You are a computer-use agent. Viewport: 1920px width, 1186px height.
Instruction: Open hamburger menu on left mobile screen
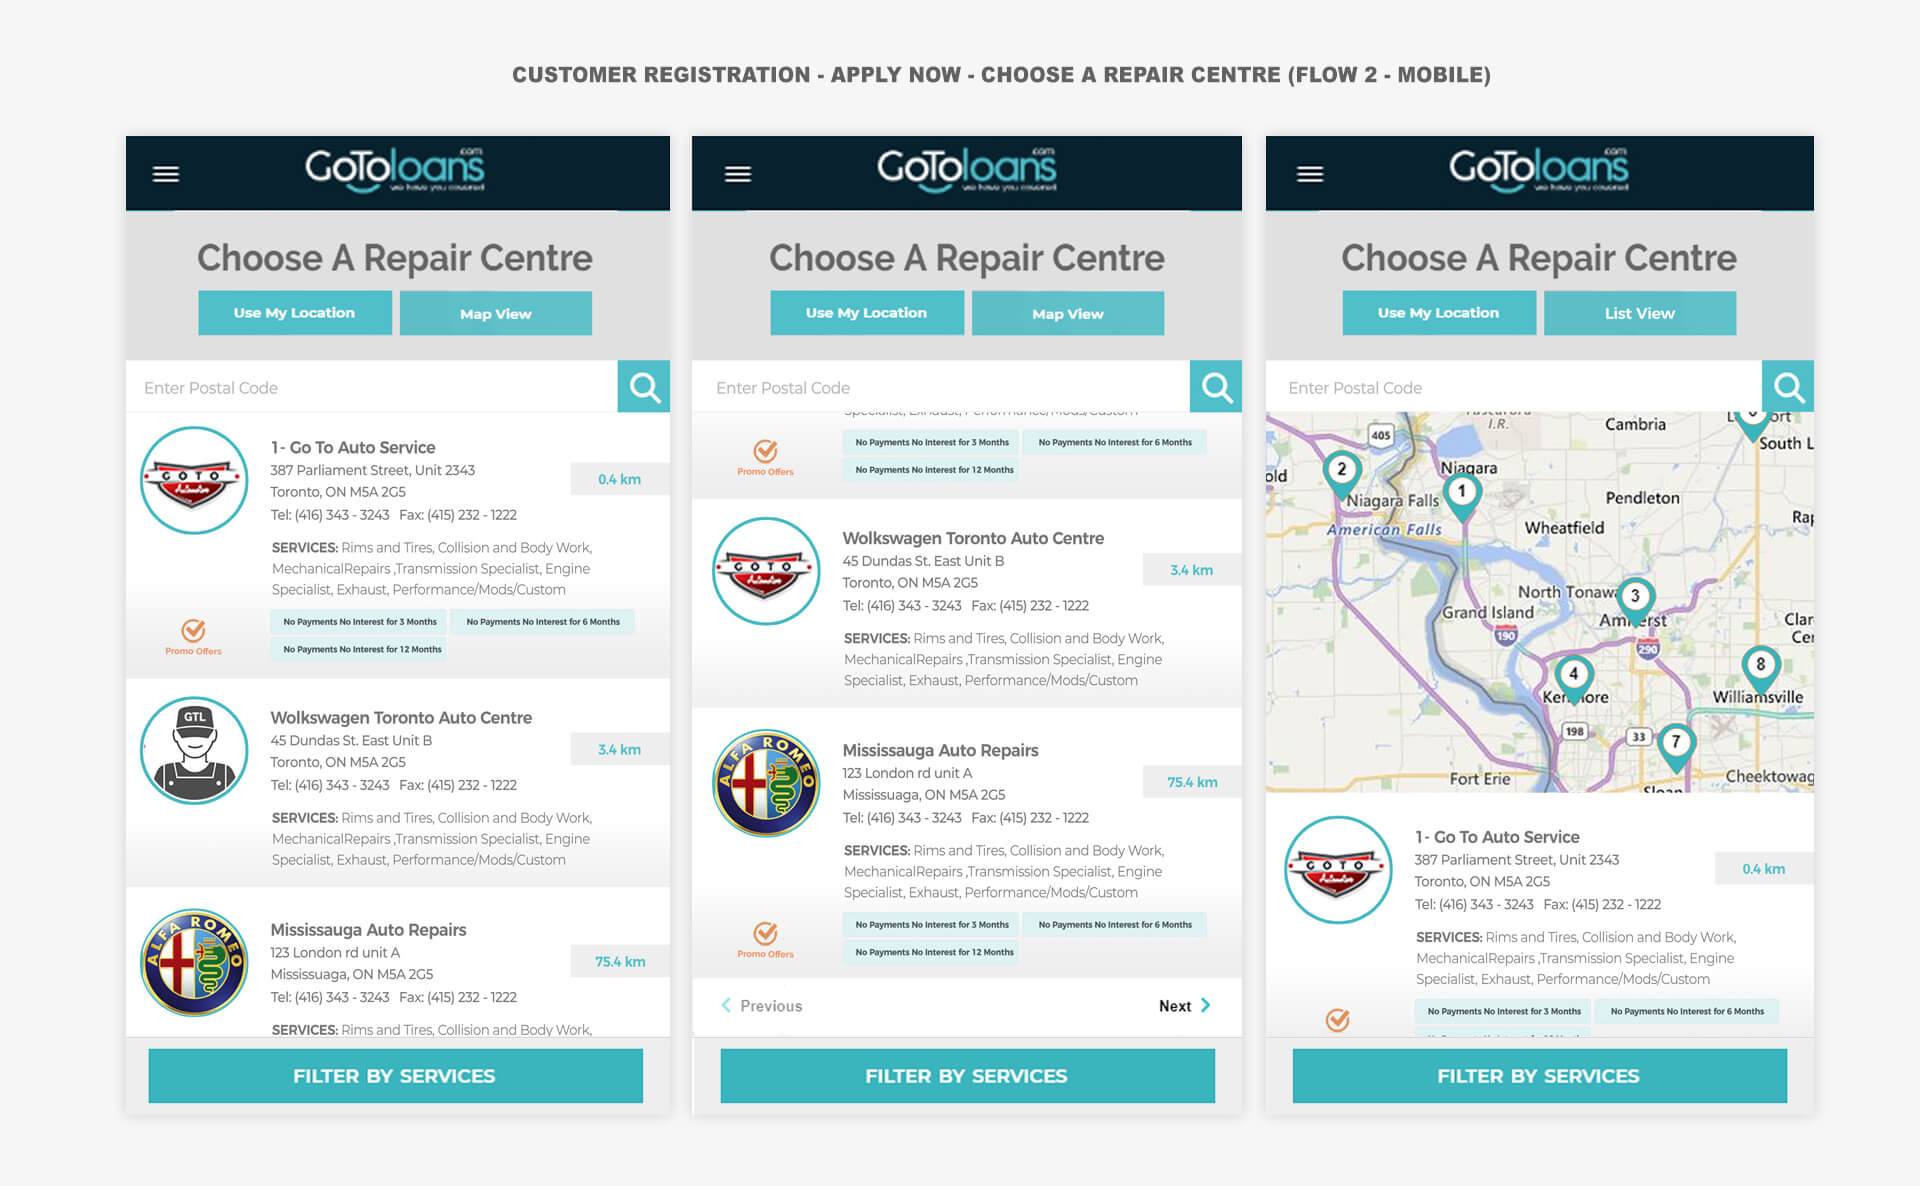click(x=166, y=174)
